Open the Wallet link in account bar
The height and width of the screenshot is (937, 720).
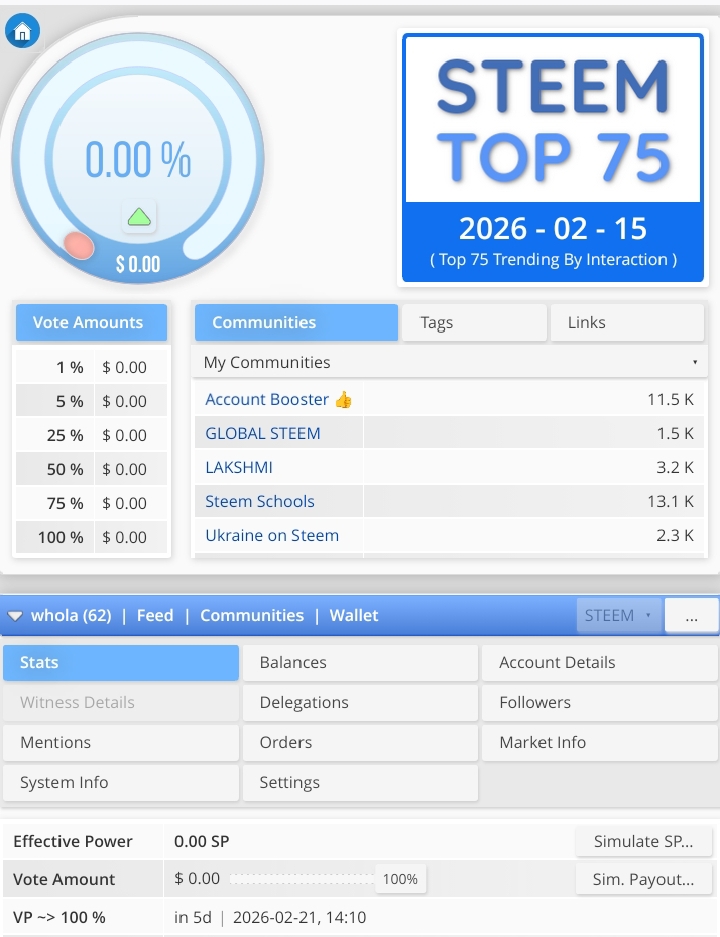coord(354,616)
